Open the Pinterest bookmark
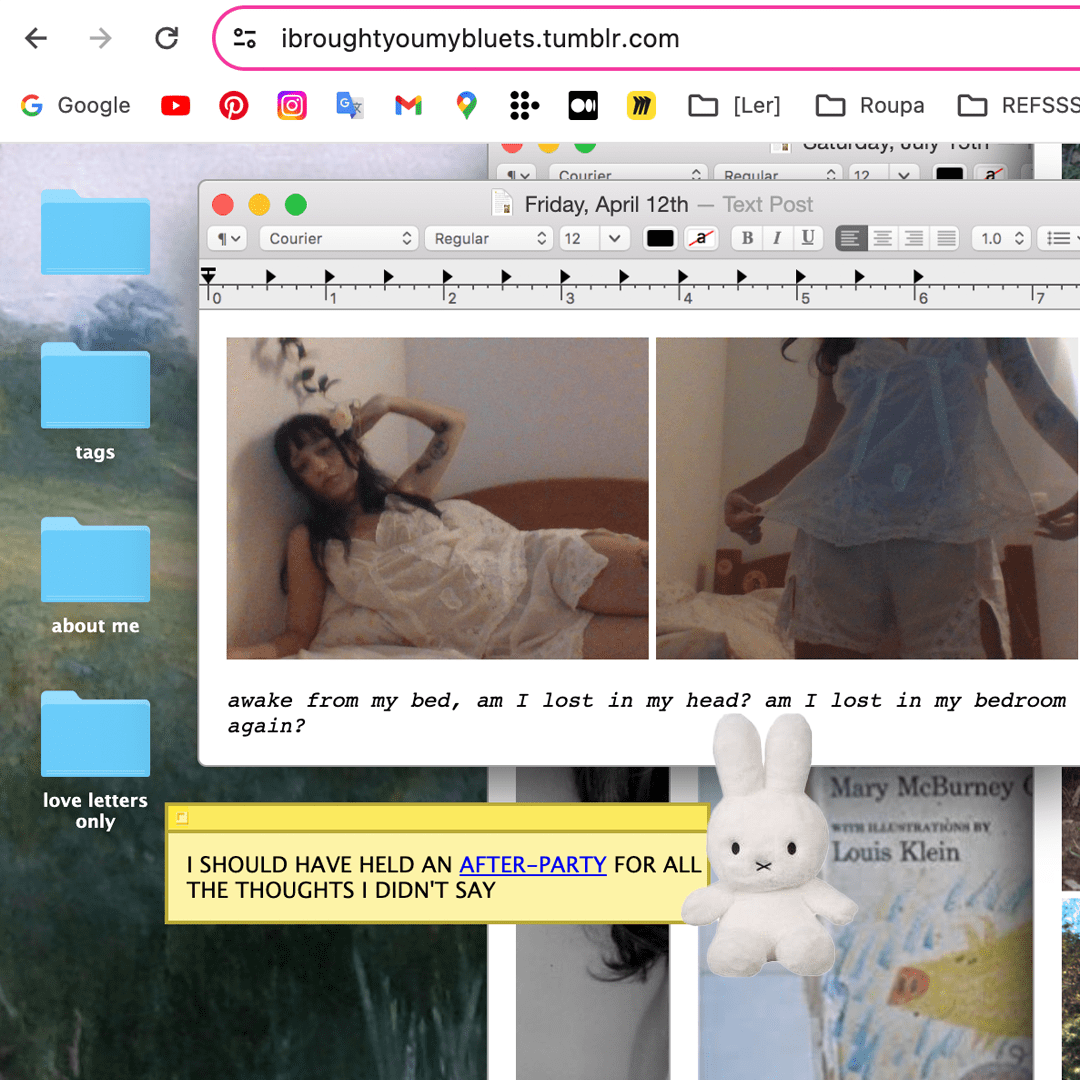The image size is (1080, 1080). pos(234,105)
